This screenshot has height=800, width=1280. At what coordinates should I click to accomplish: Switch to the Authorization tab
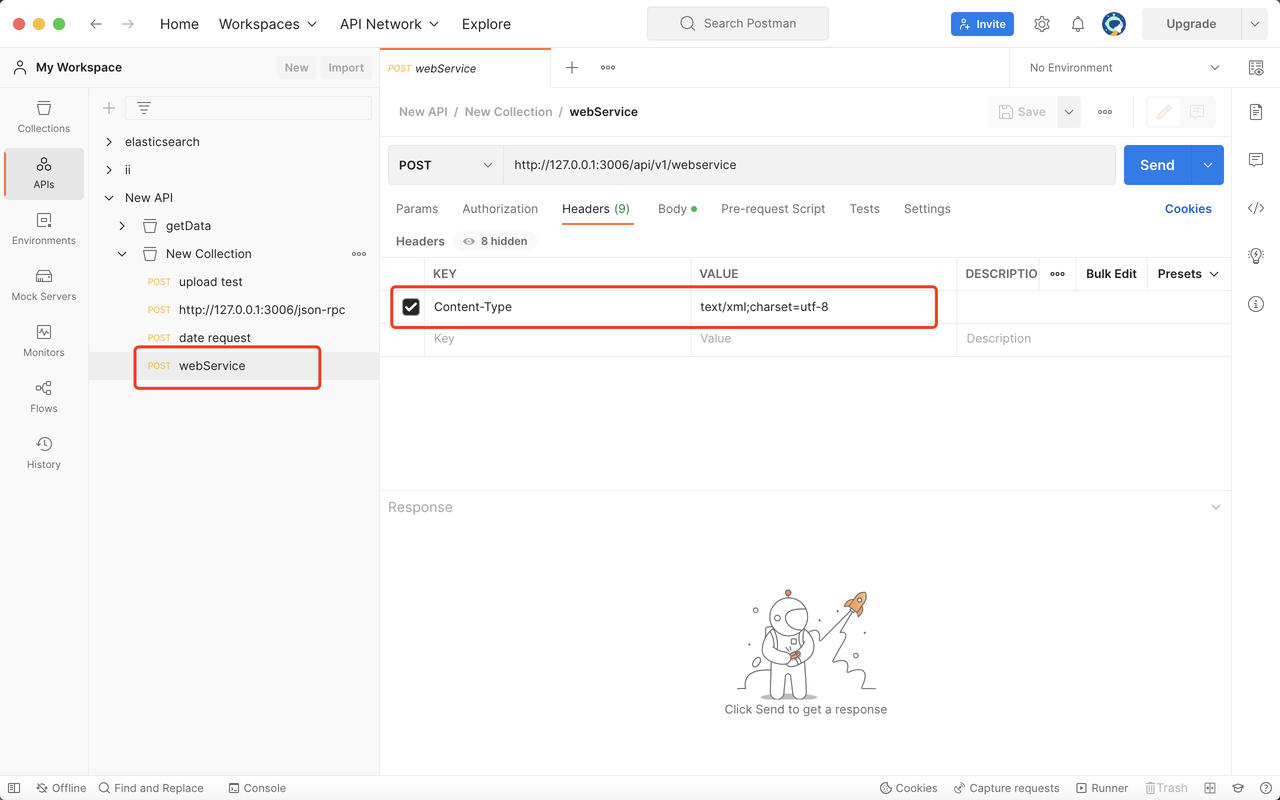click(500, 209)
